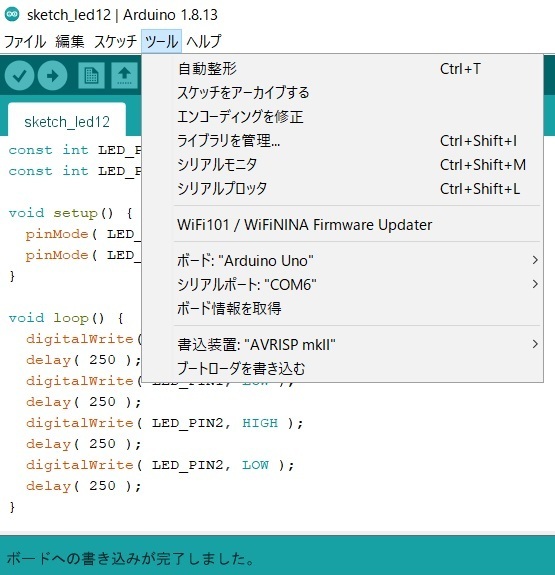Click the chevron arrow beside AVRISP mkII
The height and width of the screenshot is (575, 555).
pos(535,344)
